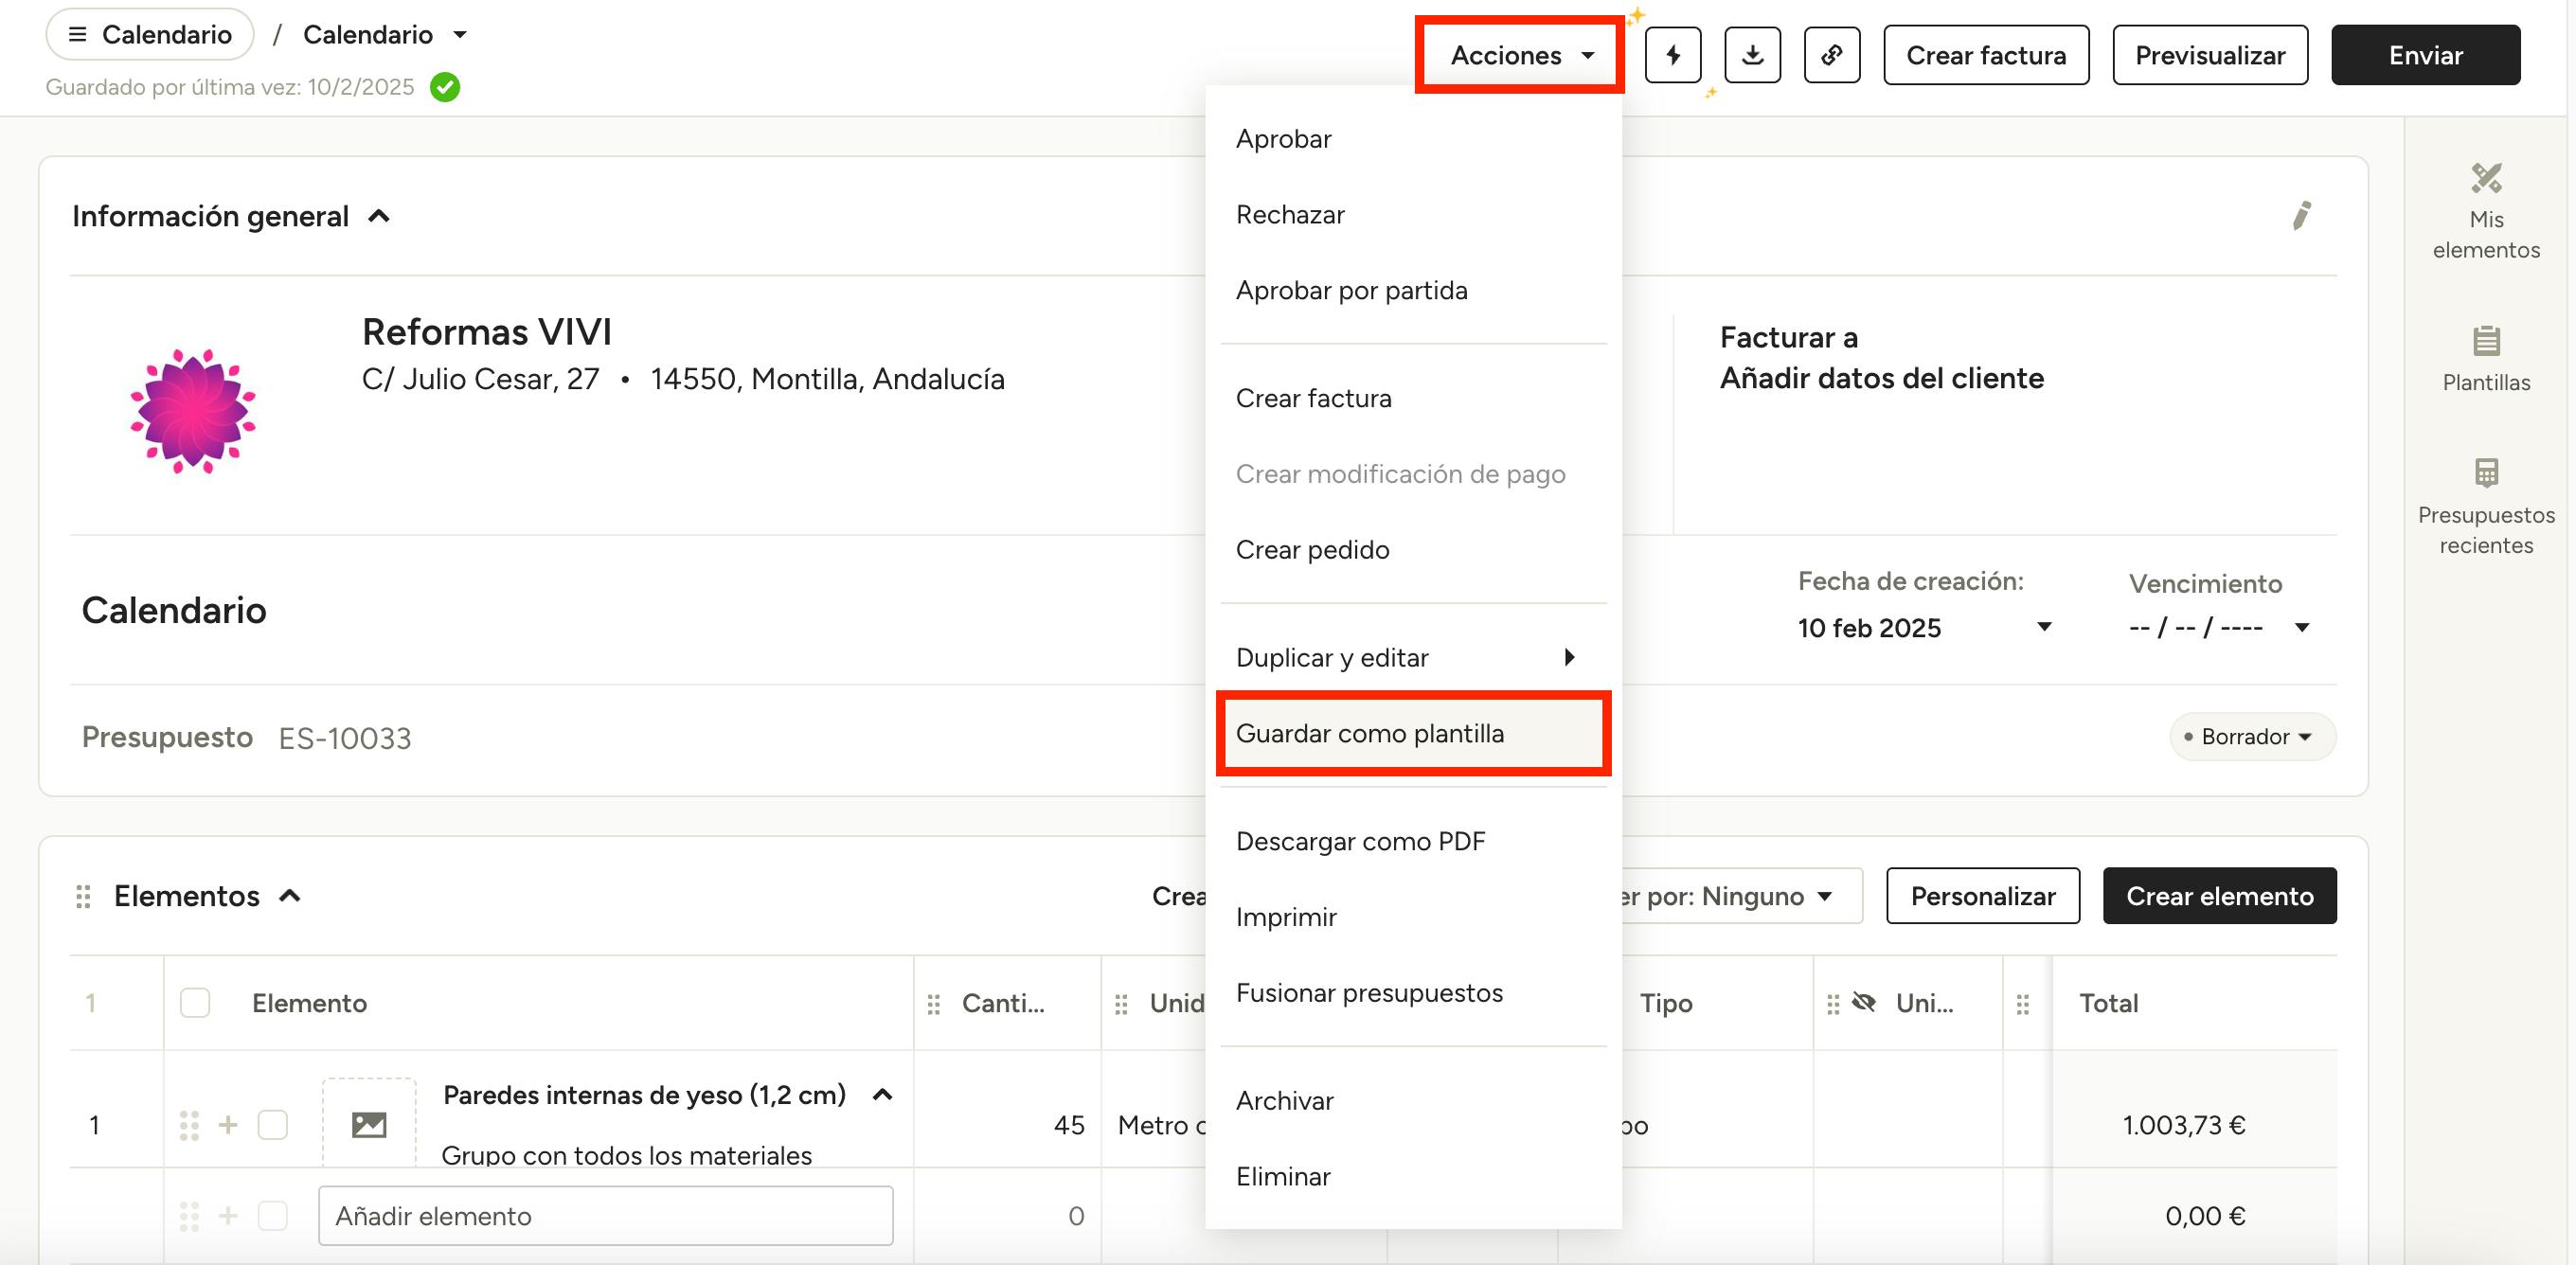
Task: Click the plus icon on row 1
Action: 228,1125
